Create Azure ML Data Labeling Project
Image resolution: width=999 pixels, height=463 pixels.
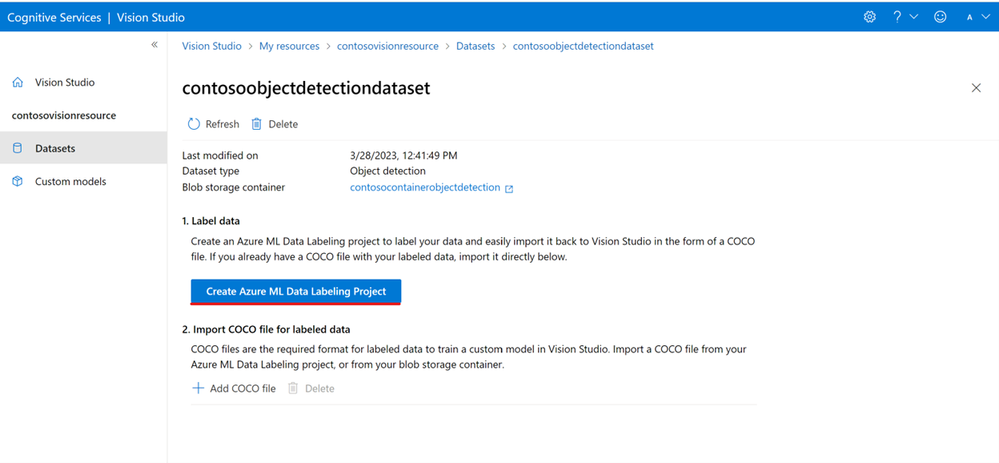click(x=296, y=291)
